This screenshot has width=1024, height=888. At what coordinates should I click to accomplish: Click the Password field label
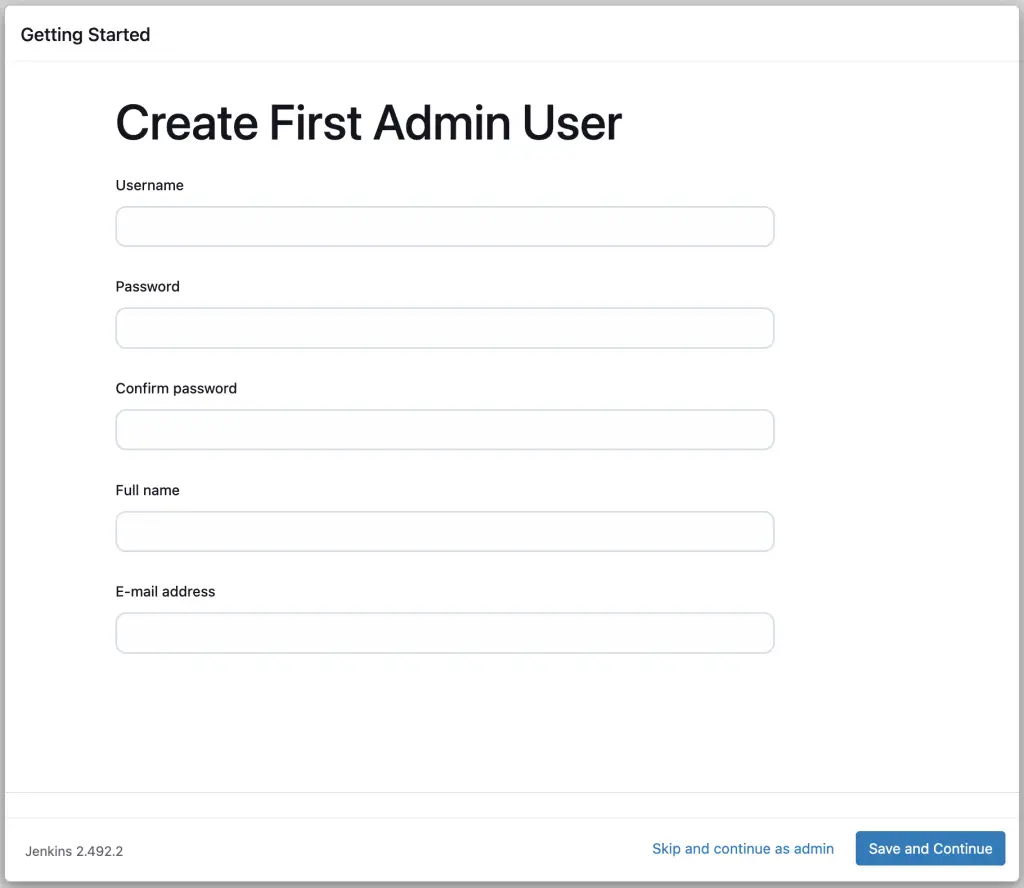tap(147, 287)
